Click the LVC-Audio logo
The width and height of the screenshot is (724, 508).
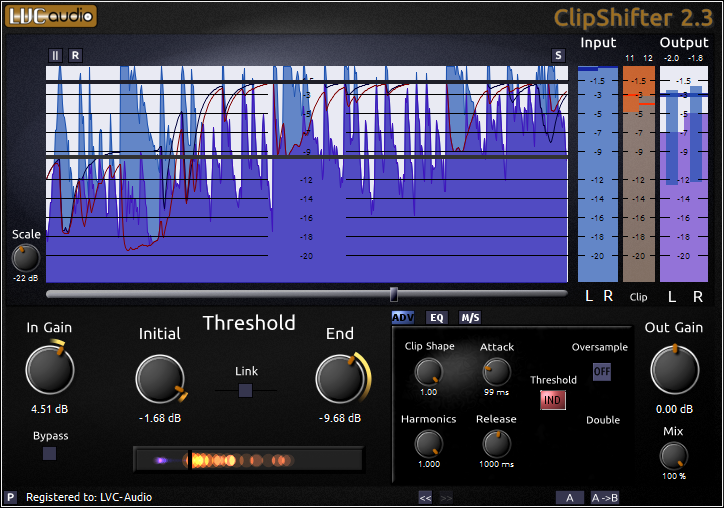(x=51, y=15)
